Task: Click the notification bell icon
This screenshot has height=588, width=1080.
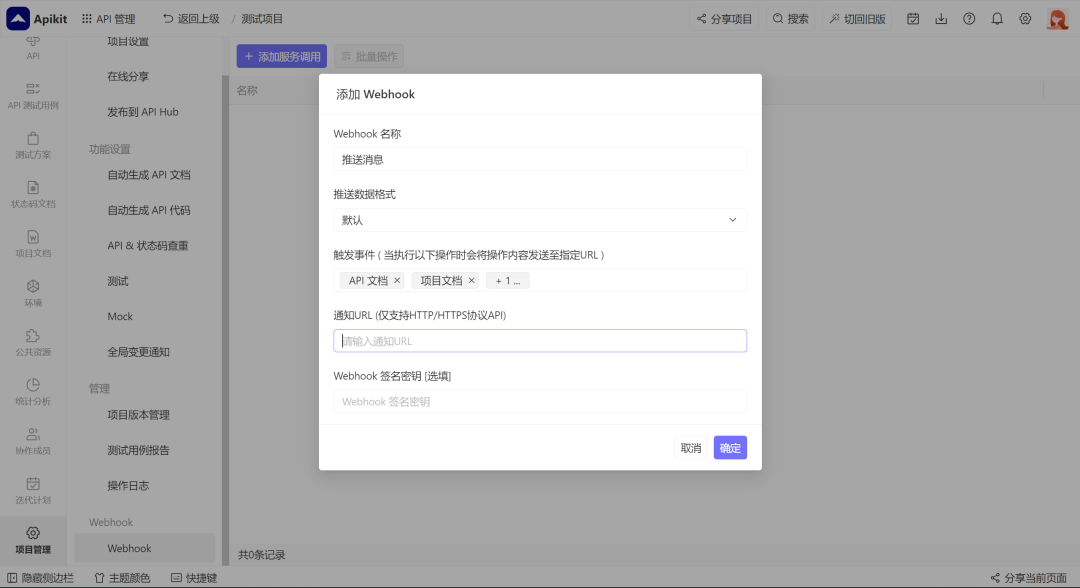Action: tap(997, 18)
